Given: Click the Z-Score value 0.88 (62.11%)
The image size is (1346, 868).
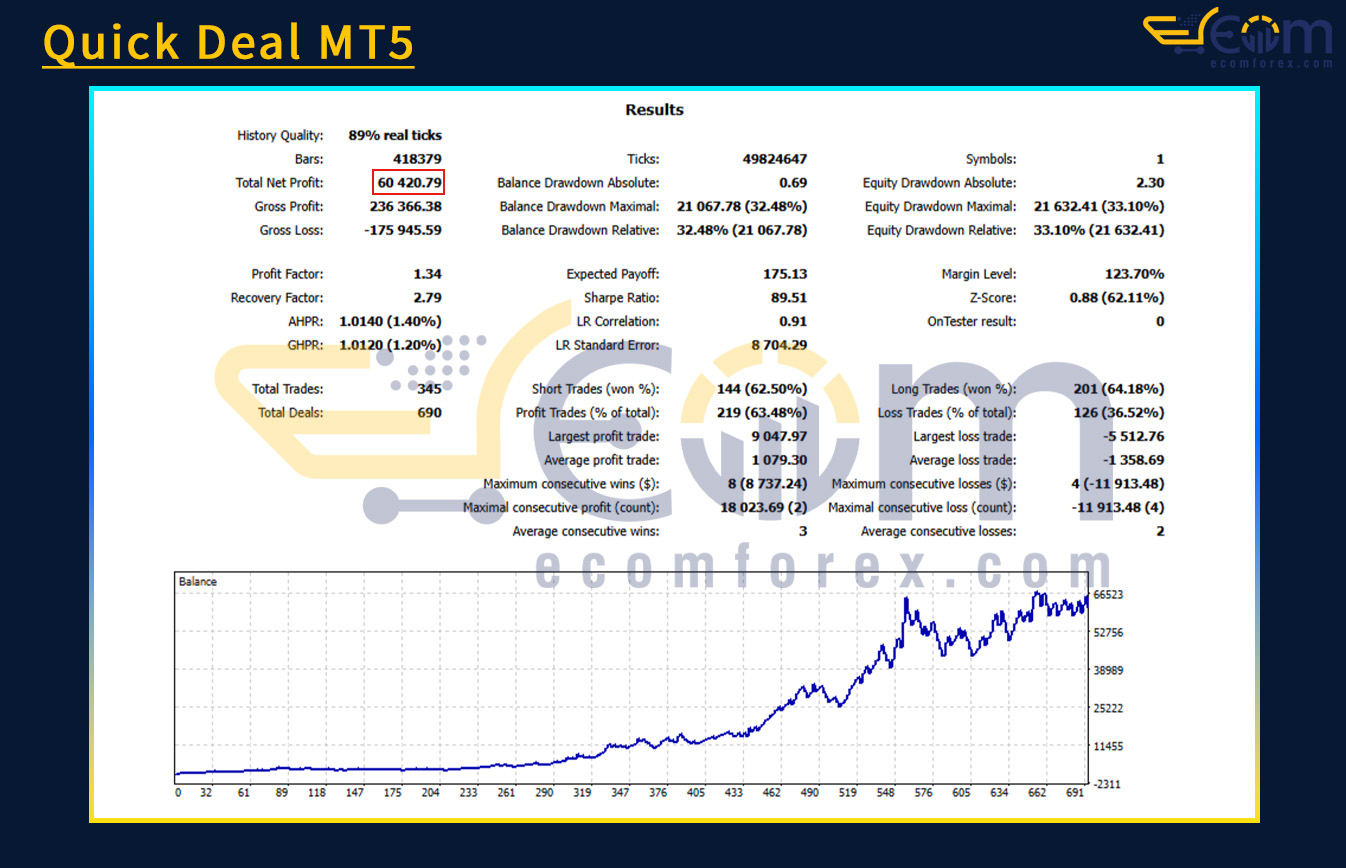Looking at the screenshot, I should pyautogui.click(x=1116, y=298).
